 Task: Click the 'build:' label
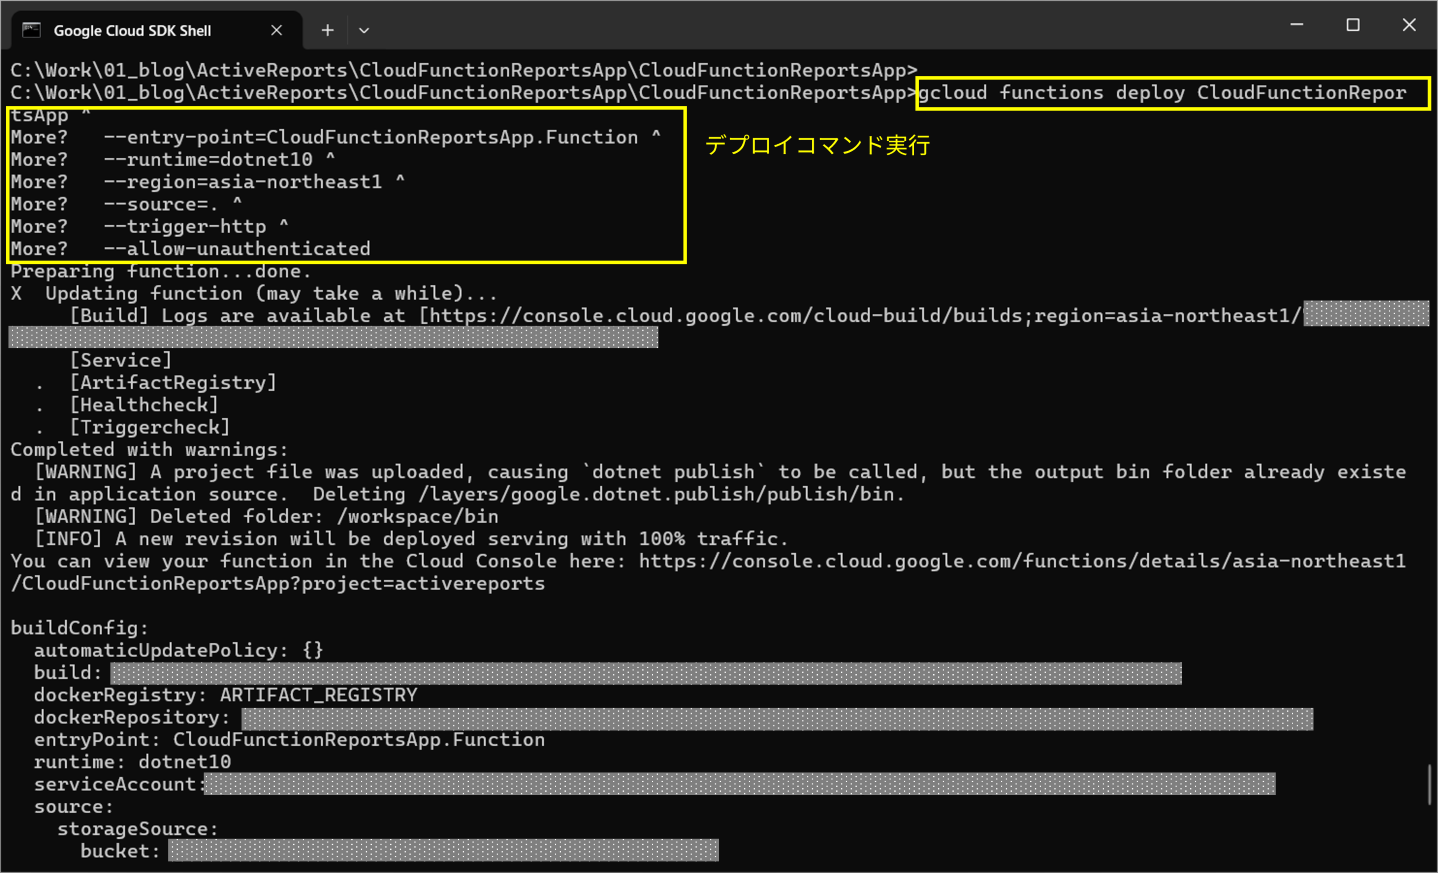68,673
